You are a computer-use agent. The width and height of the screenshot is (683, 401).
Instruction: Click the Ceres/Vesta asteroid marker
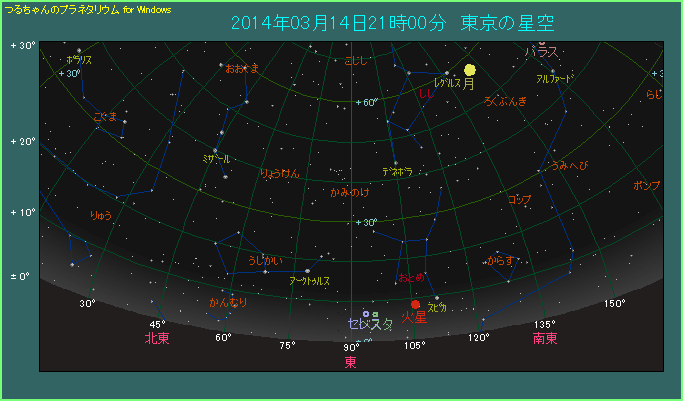pyautogui.click(x=366, y=313)
